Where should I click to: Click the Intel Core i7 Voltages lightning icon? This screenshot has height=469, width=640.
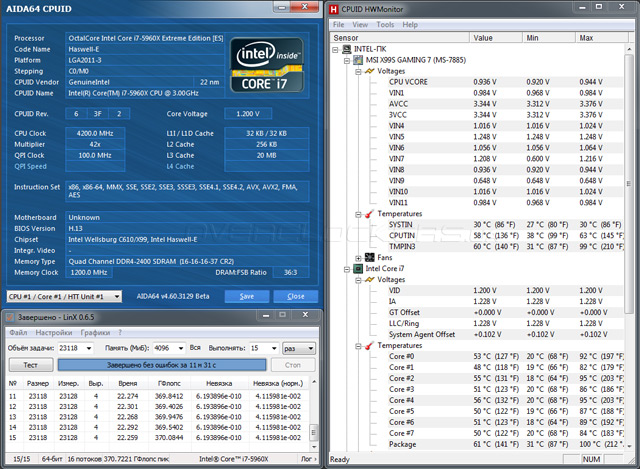tap(369, 280)
